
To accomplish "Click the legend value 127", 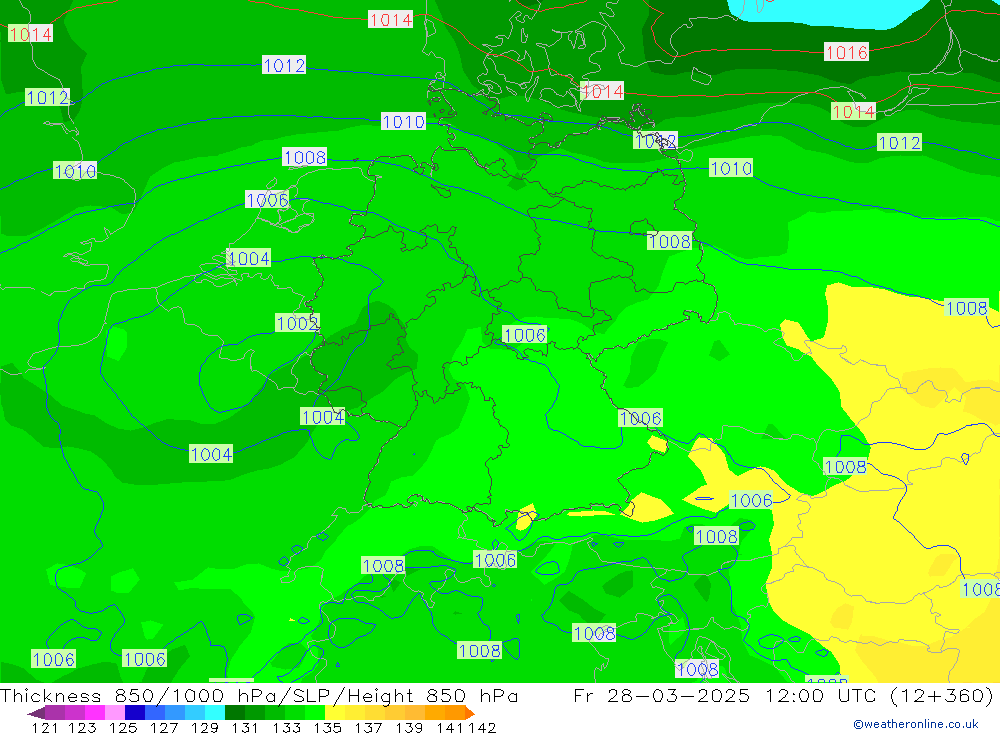I will 164,727.
